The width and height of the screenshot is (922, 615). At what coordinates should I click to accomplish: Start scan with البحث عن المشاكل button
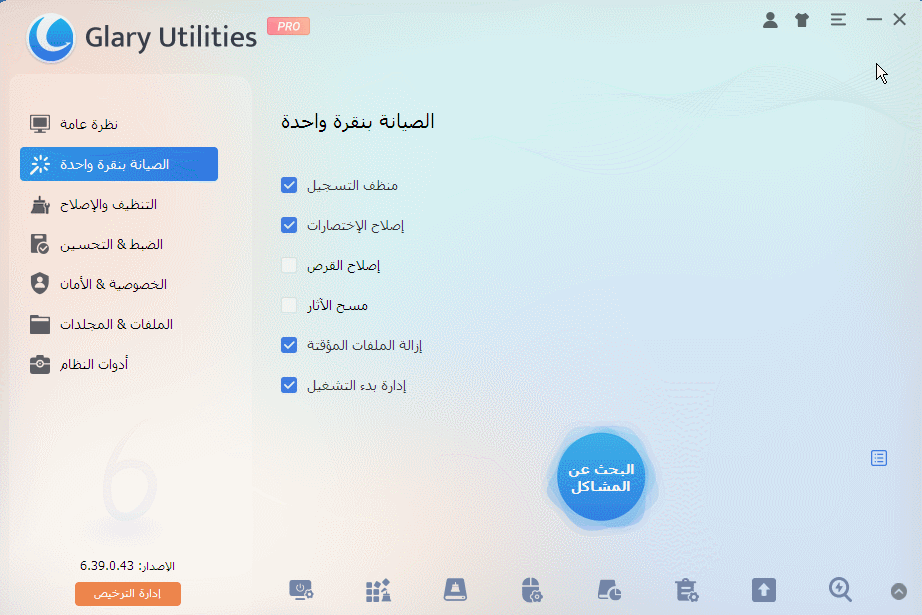point(601,477)
